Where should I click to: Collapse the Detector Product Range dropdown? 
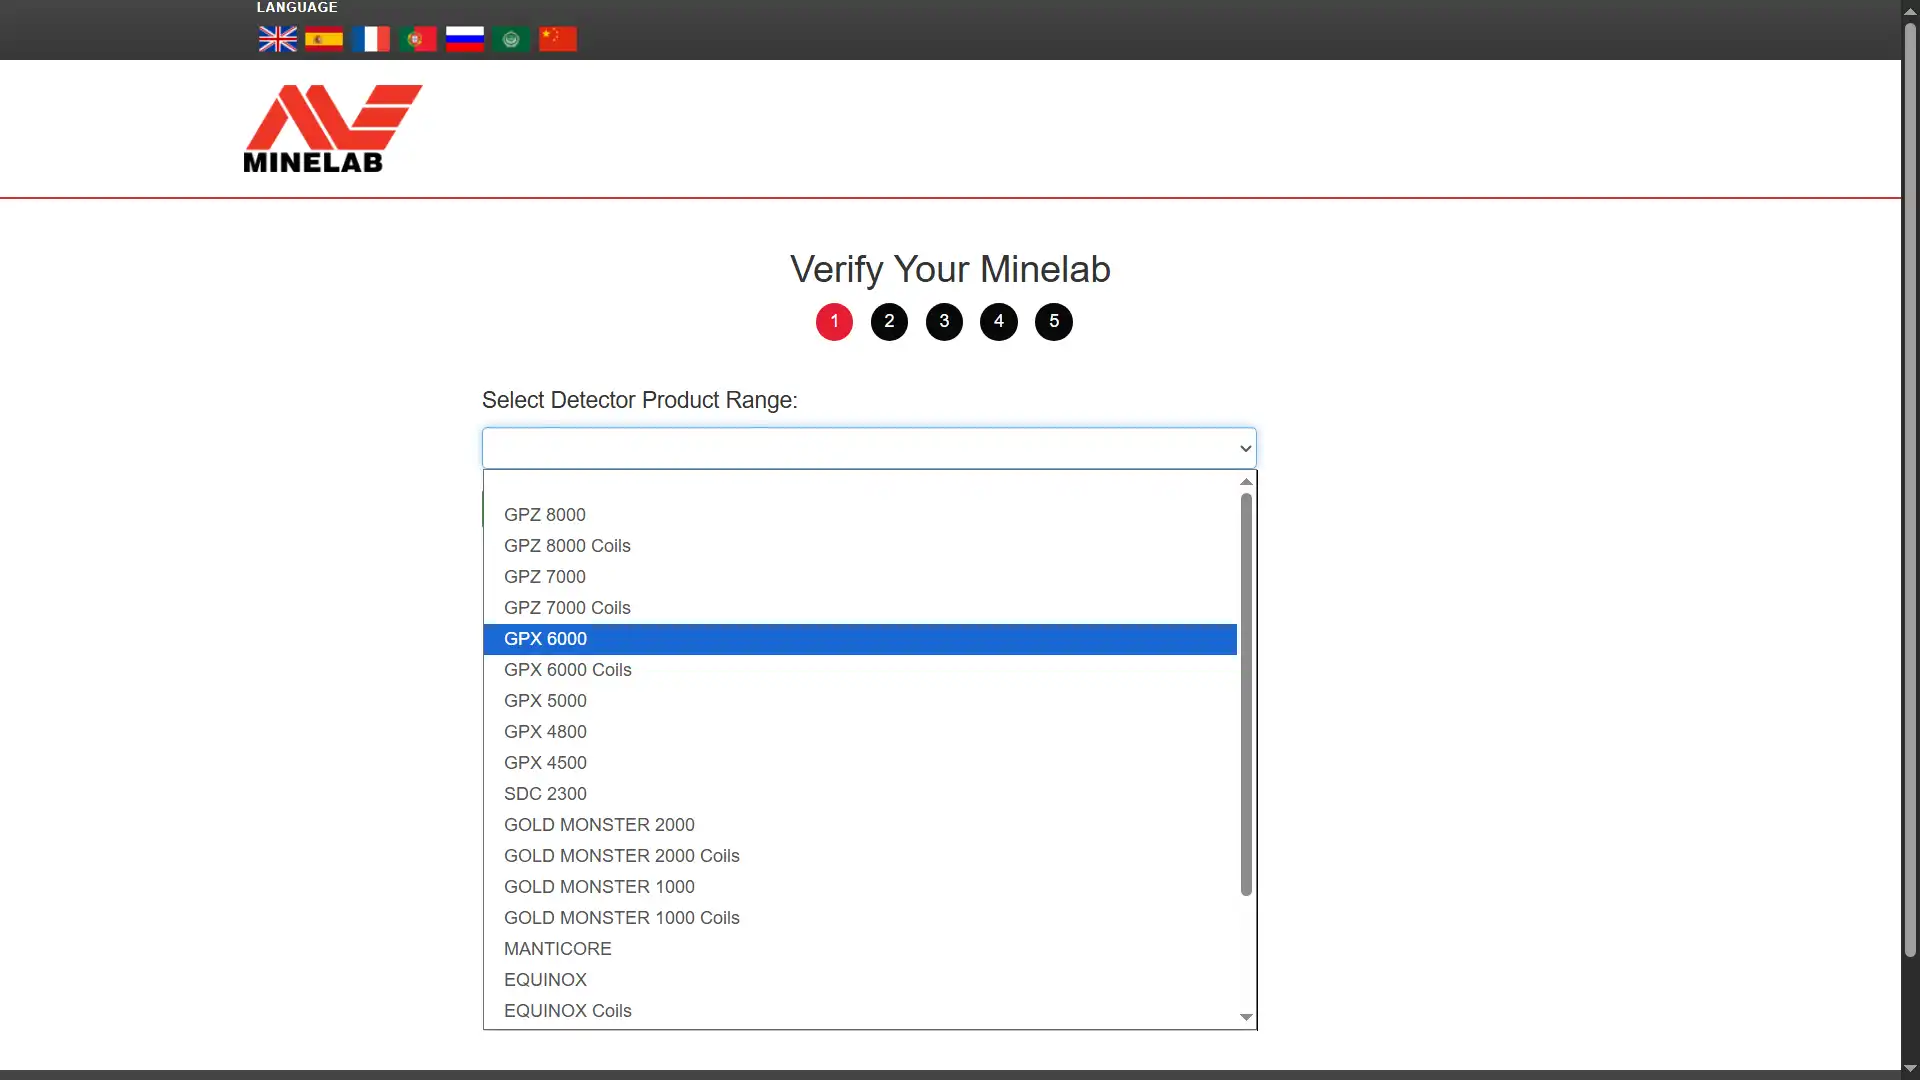tap(869, 448)
